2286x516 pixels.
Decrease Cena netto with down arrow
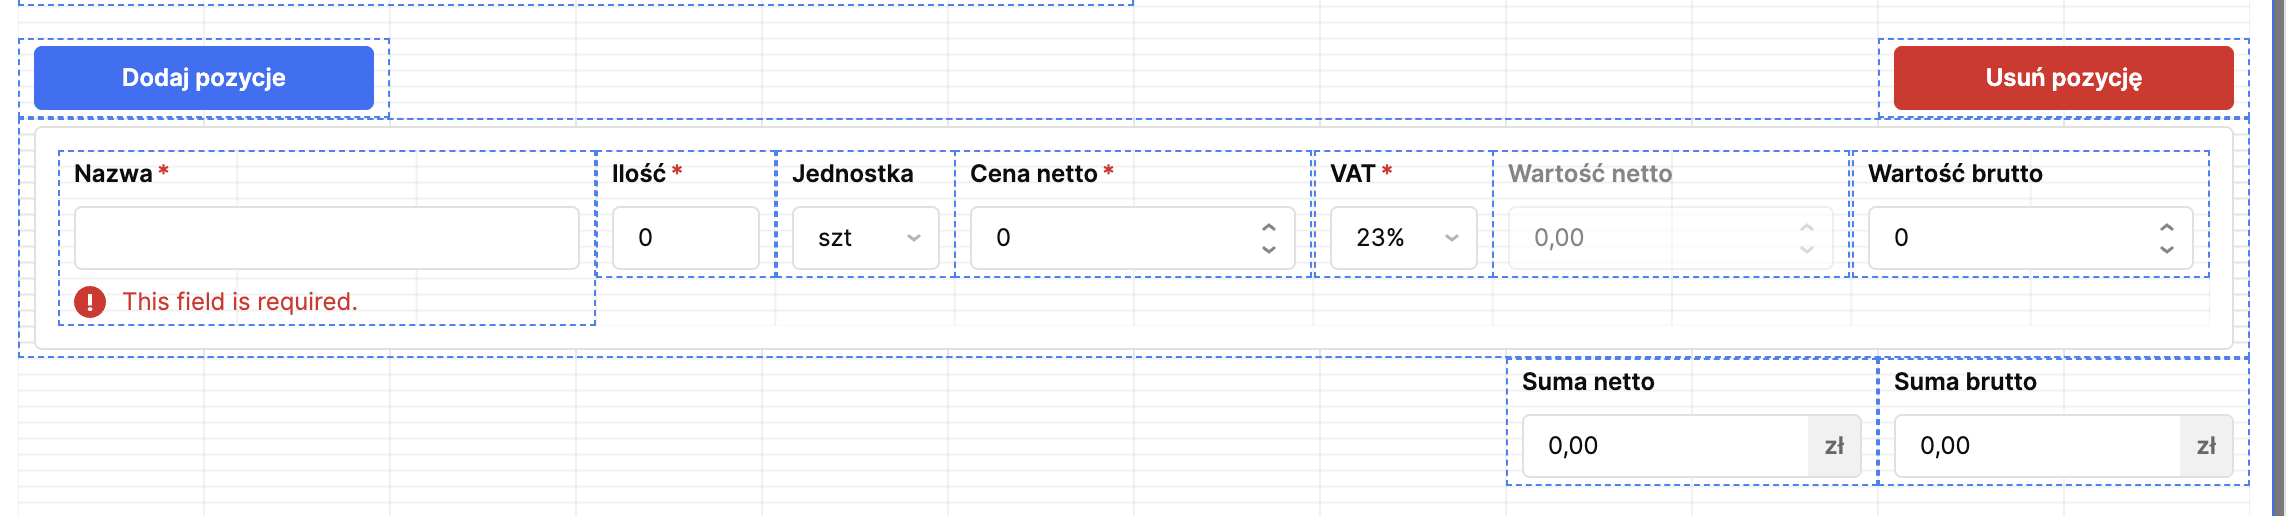[x=1269, y=249]
